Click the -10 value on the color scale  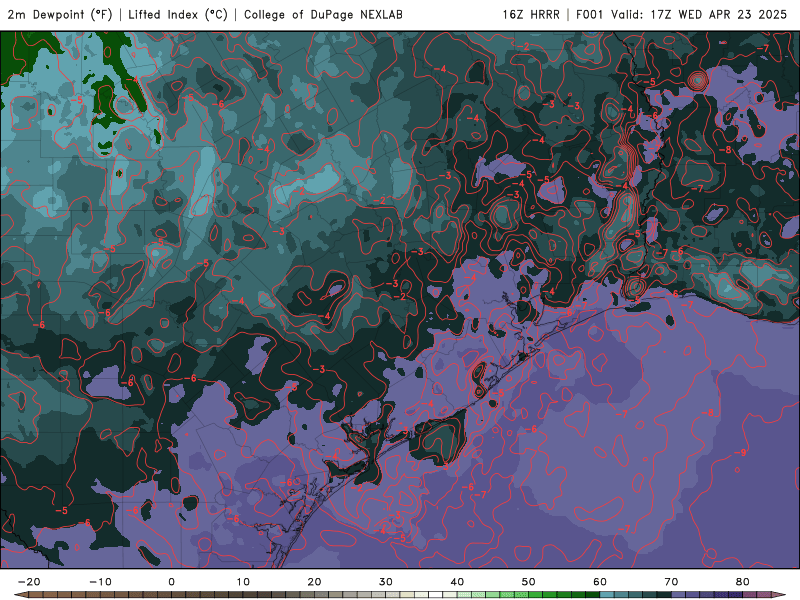[x=100, y=582]
